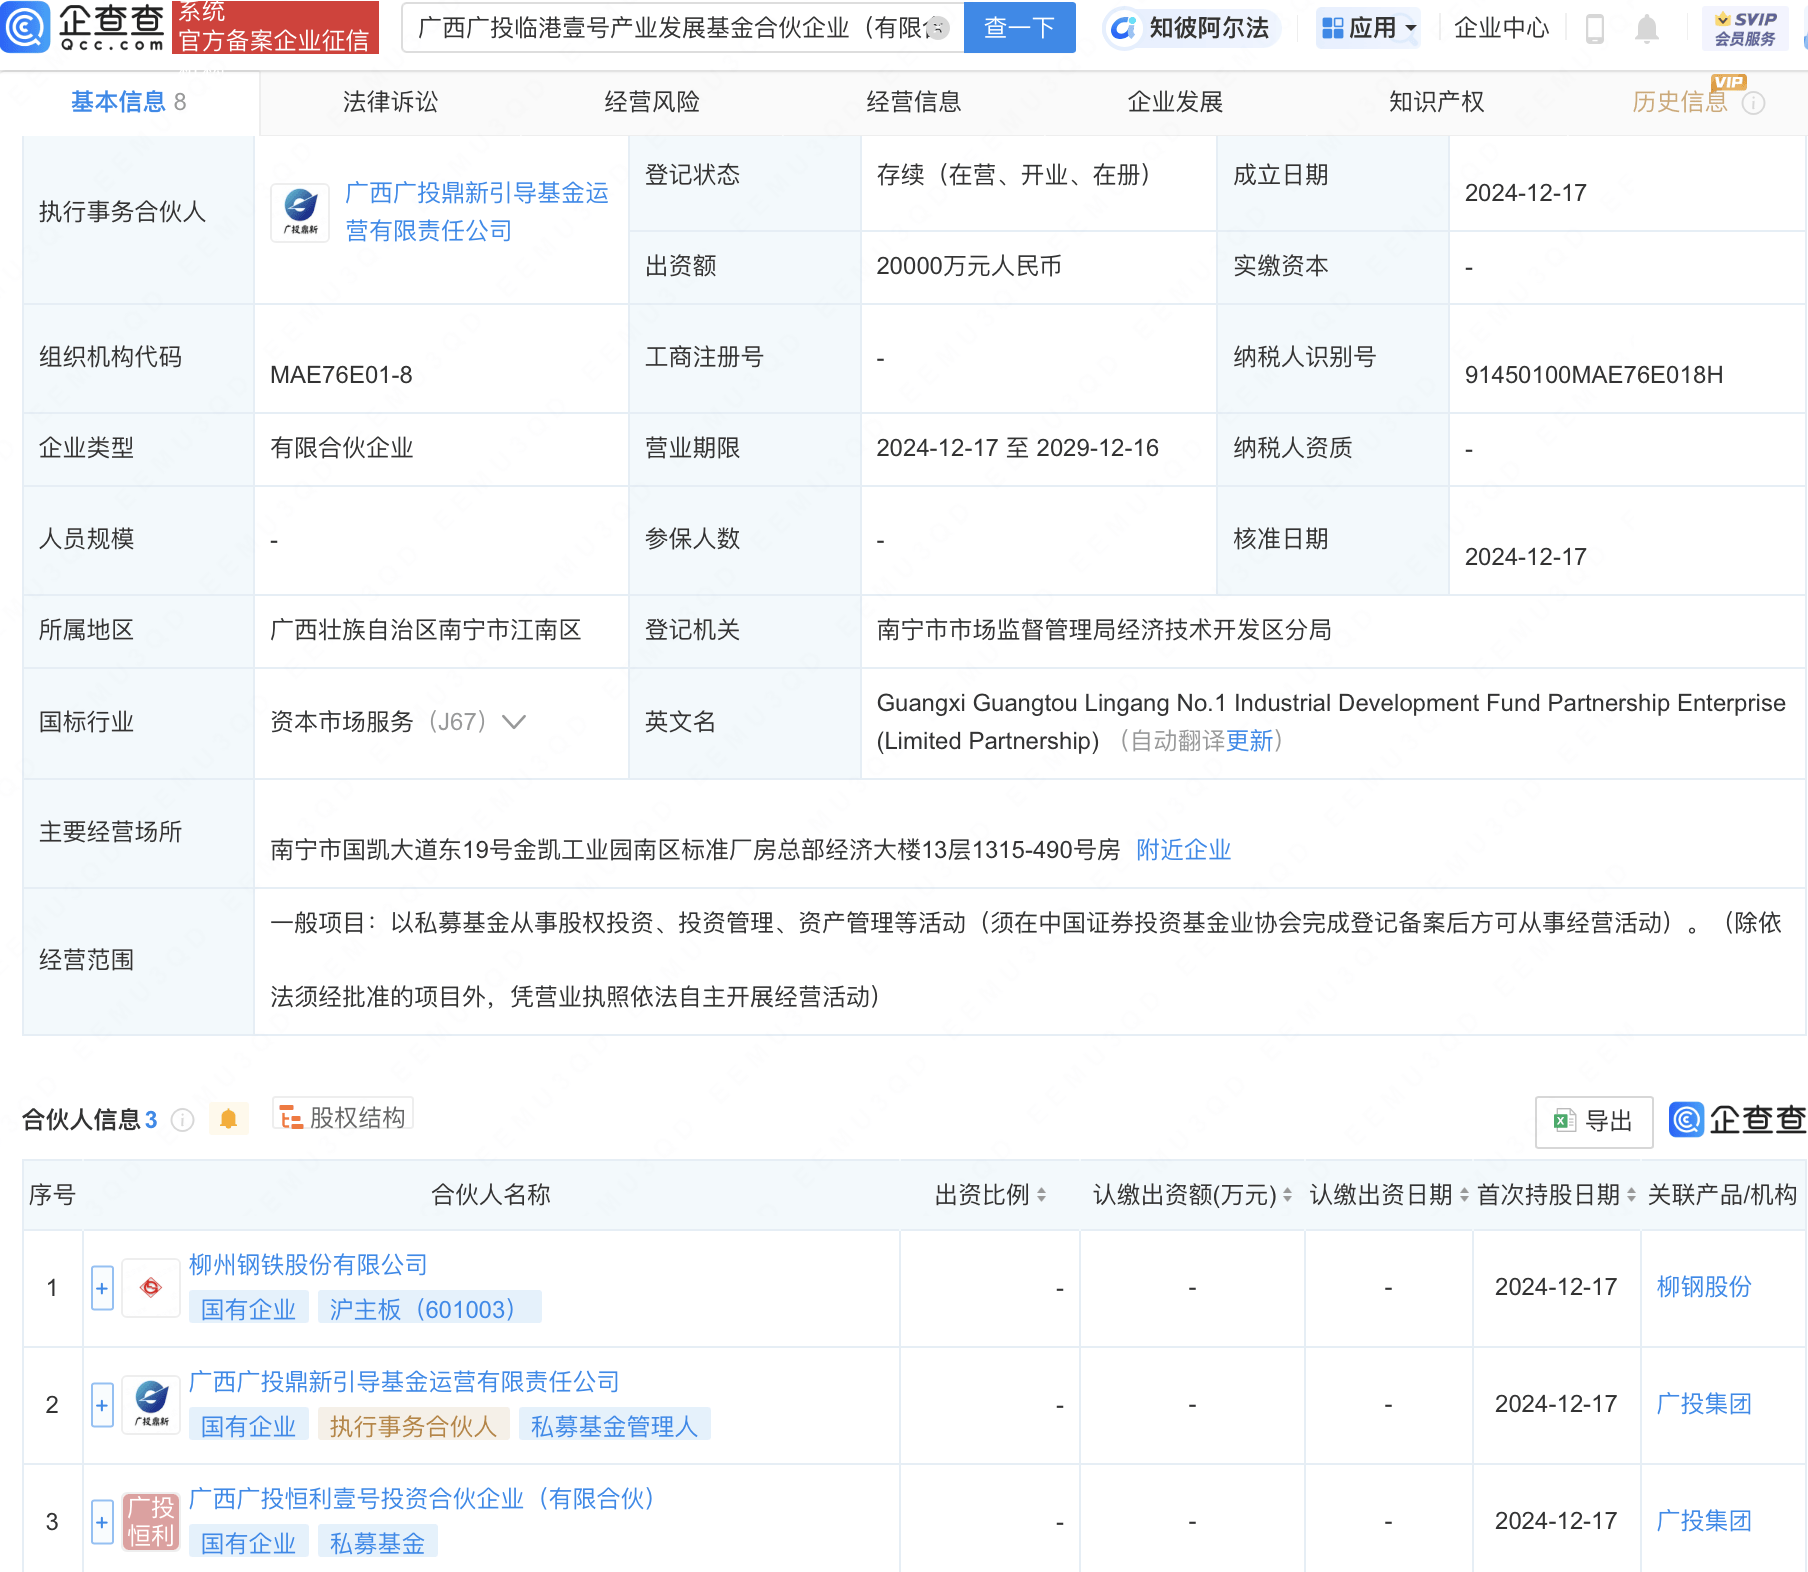The height and width of the screenshot is (1572, 1808).
Task: Open the 附近企业 link
Action: pyautogui.click(x=1183, y=850)
